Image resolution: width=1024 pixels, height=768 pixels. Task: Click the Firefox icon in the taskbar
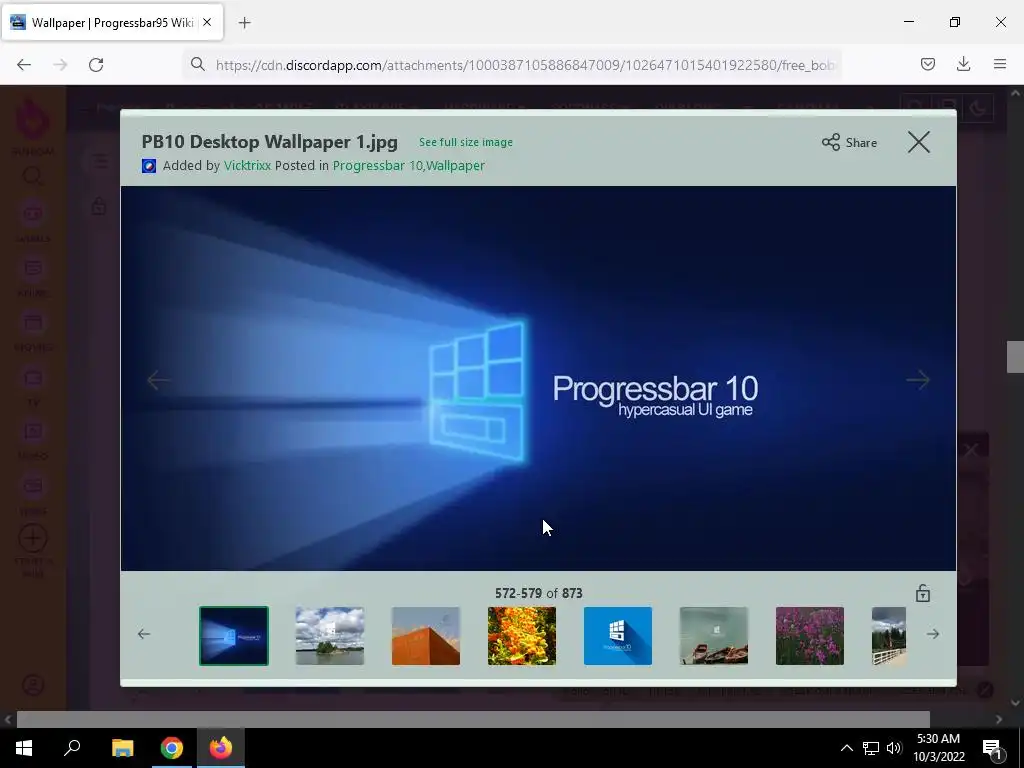[221, 748]
